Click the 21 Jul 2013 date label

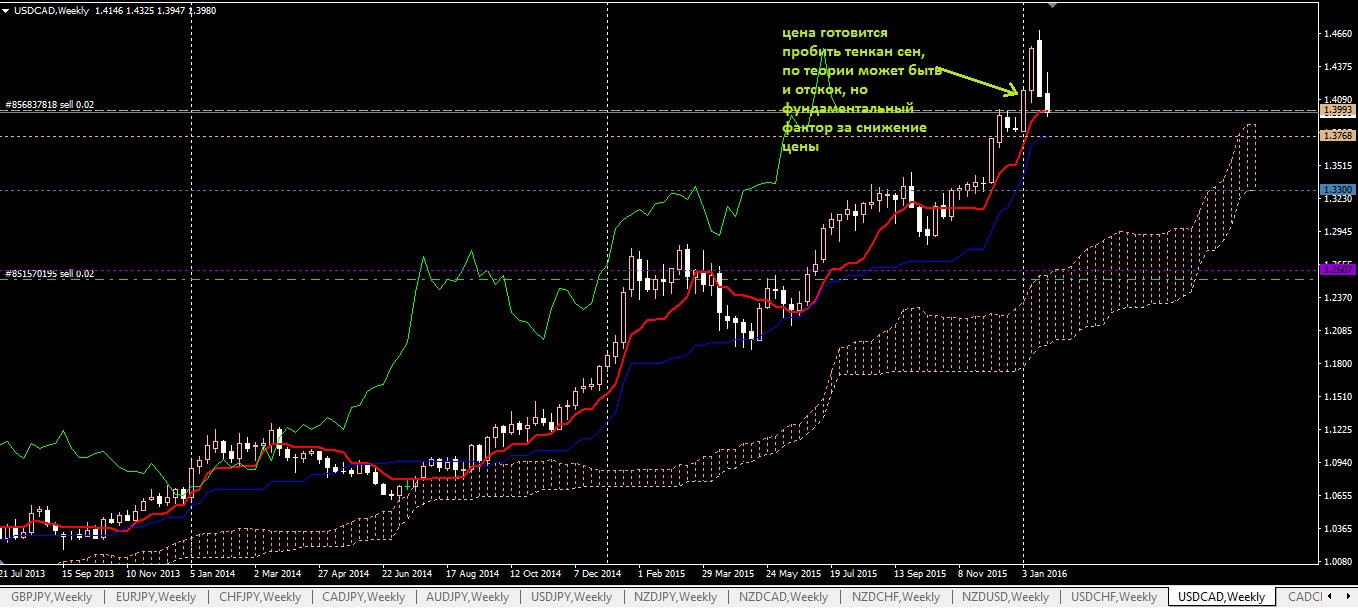coord(22,574)
